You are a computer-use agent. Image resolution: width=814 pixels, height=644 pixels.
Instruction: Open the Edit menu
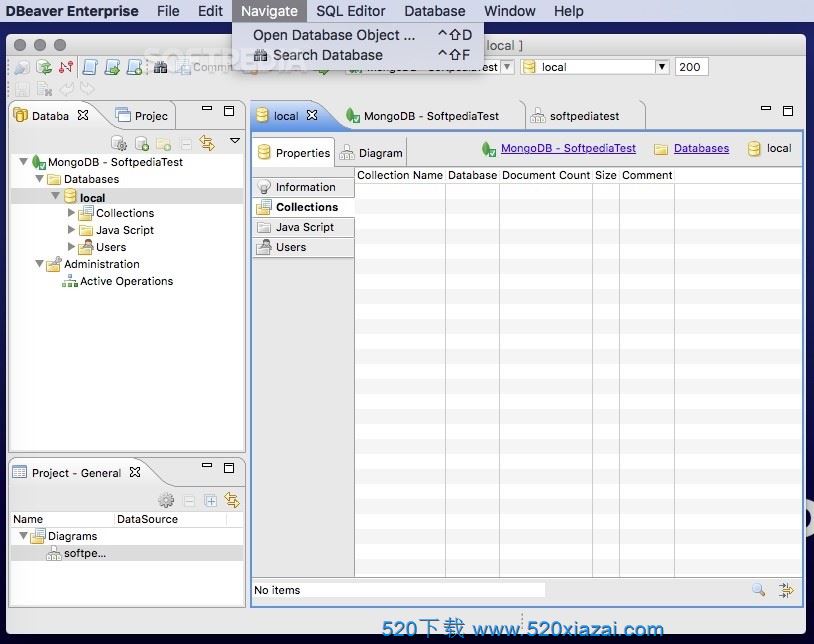(210, 11)
